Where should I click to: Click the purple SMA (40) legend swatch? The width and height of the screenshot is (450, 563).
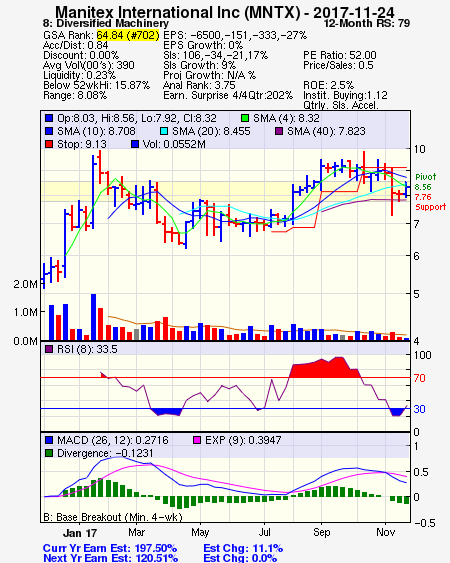[279, 131]
